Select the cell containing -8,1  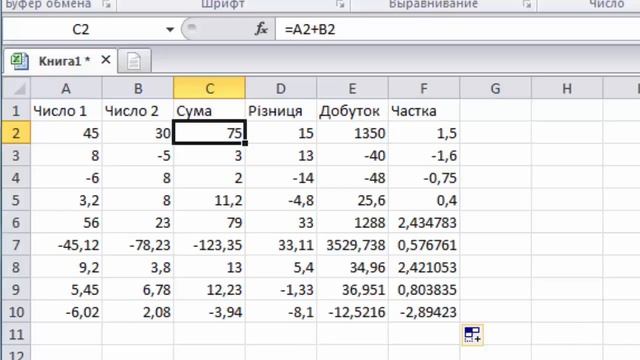281,312
